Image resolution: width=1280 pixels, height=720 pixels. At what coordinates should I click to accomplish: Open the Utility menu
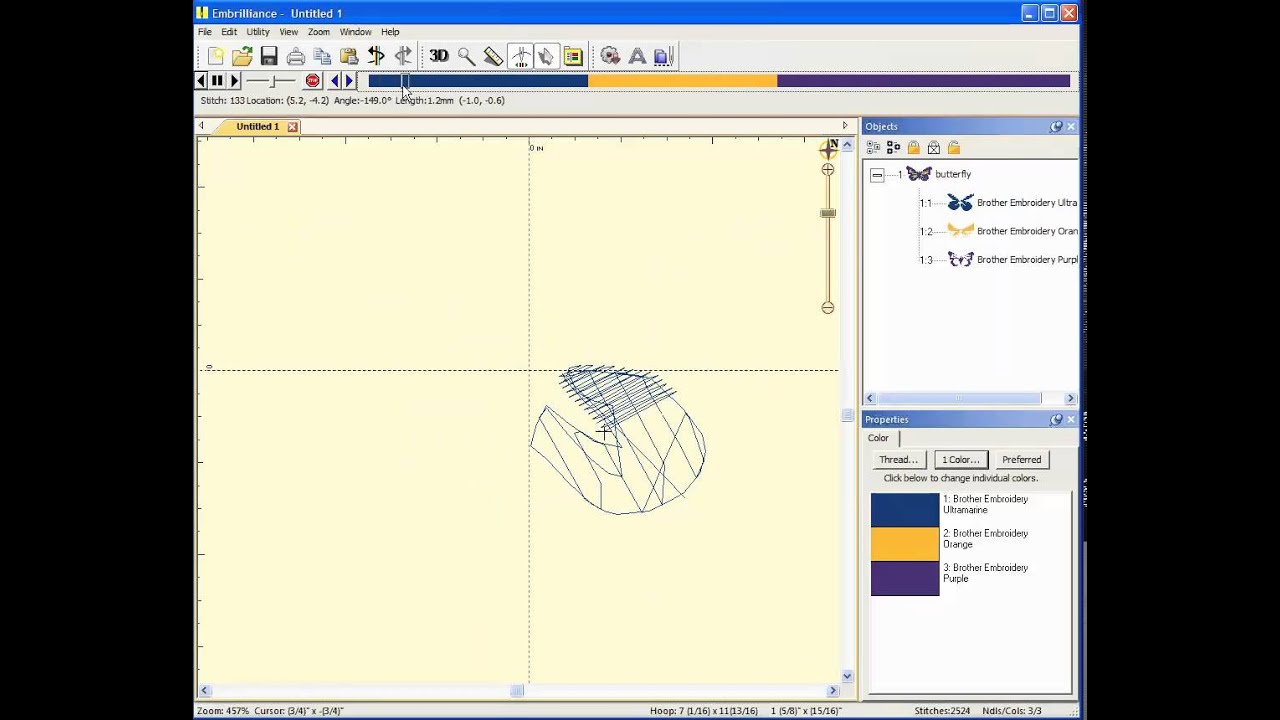[x=258, y=32]
